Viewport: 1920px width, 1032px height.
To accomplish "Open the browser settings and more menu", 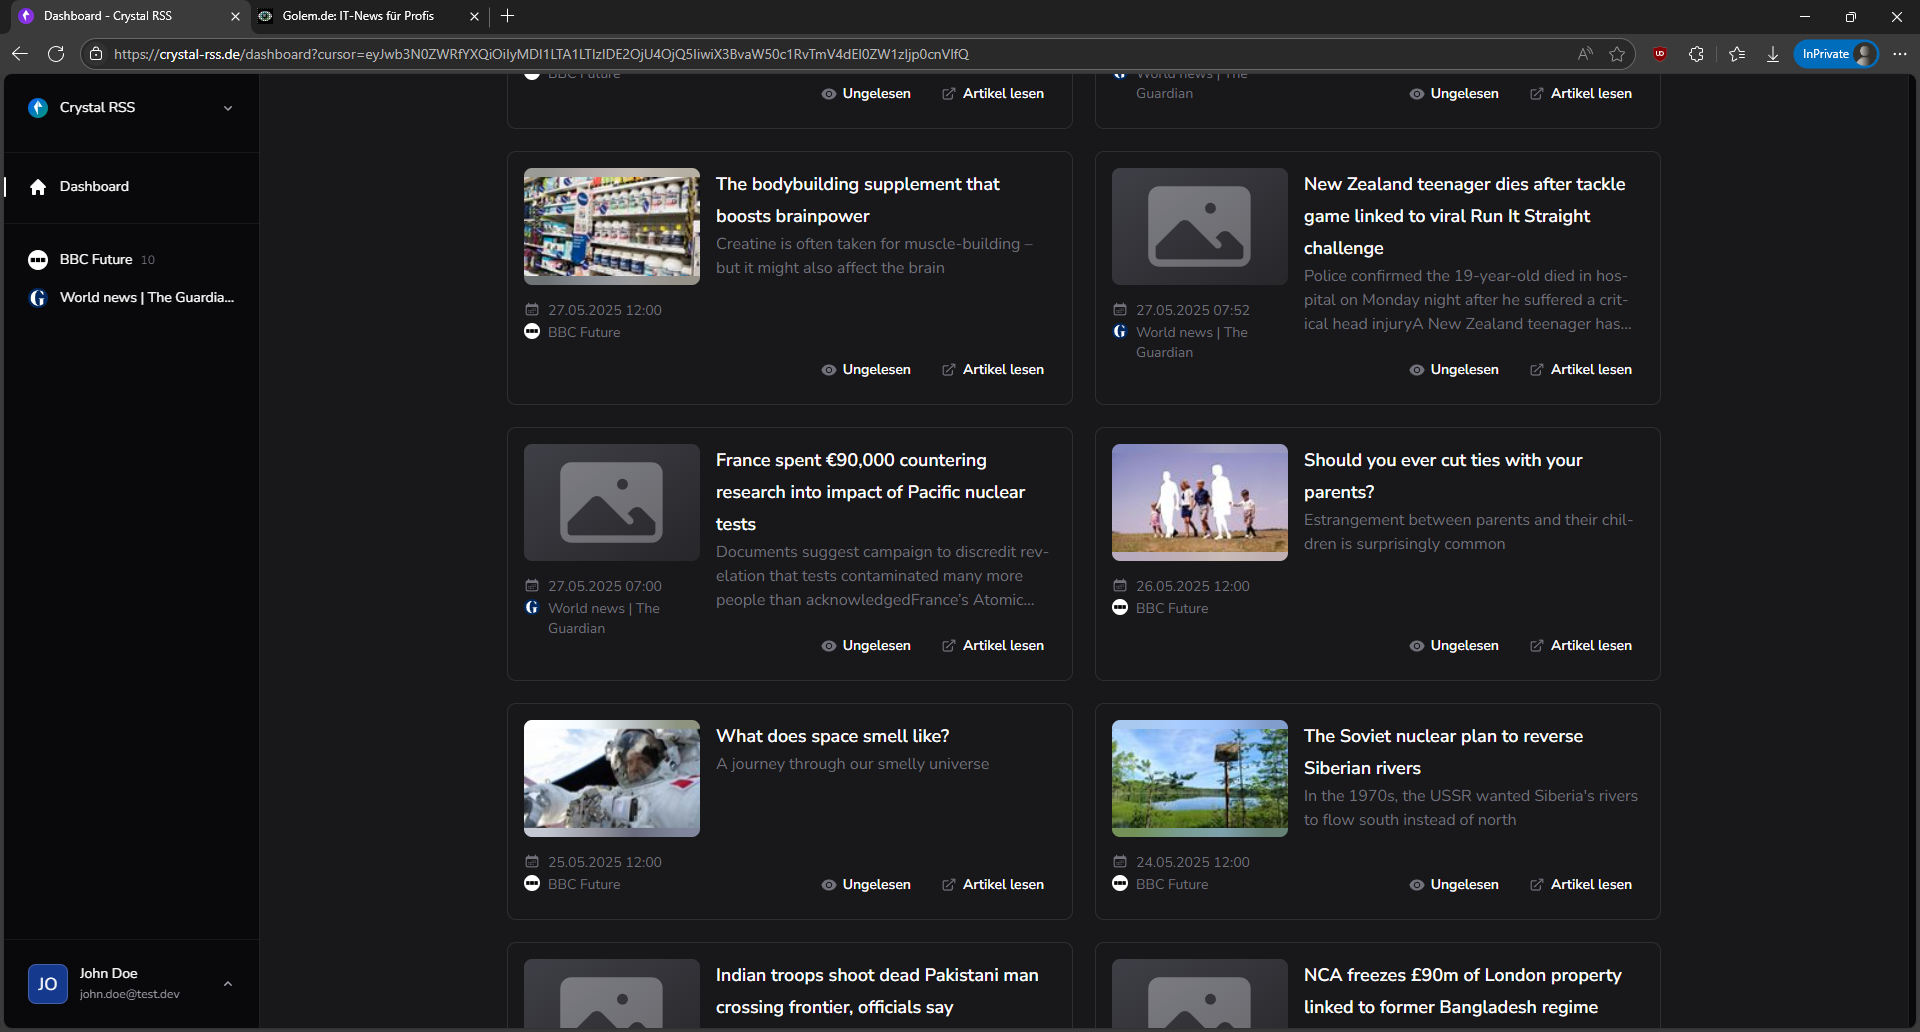I will (1900, 54).
